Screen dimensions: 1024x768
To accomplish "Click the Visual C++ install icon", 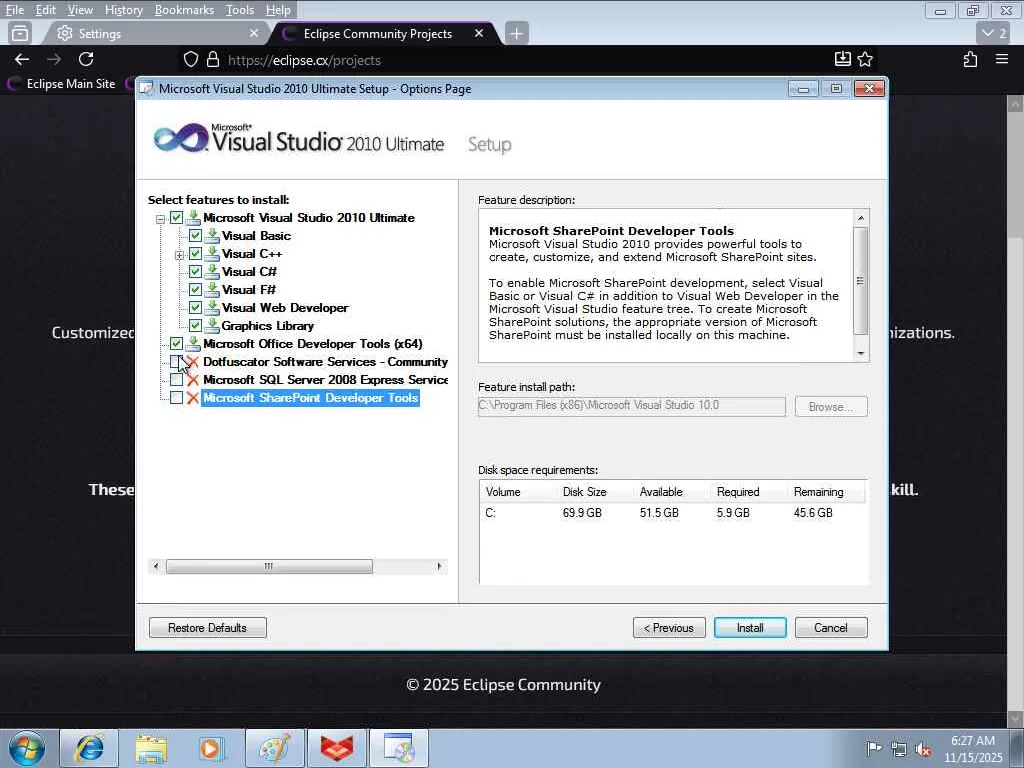I will [212, 254].
